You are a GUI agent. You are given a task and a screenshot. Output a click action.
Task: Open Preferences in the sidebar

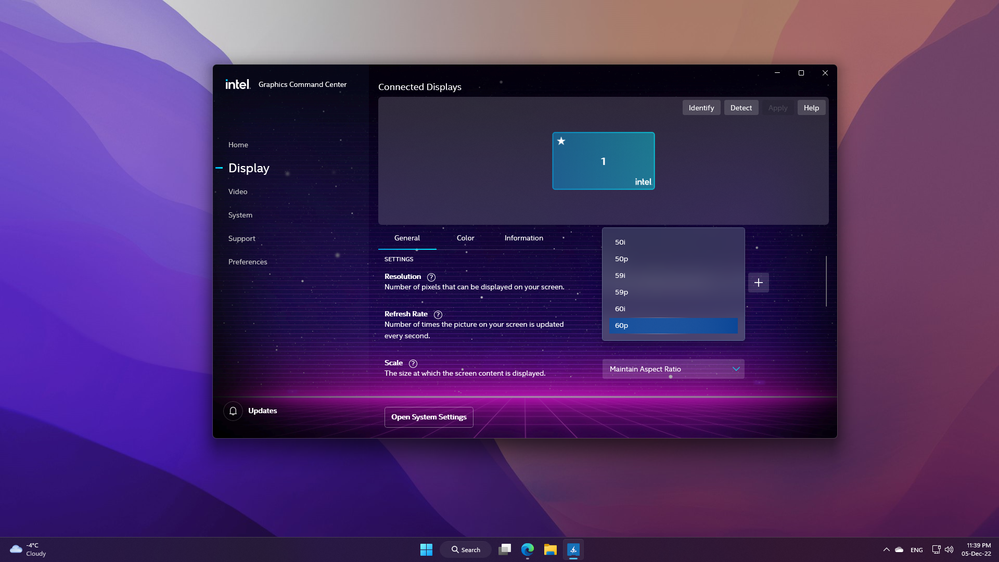[x=248, y=262]
